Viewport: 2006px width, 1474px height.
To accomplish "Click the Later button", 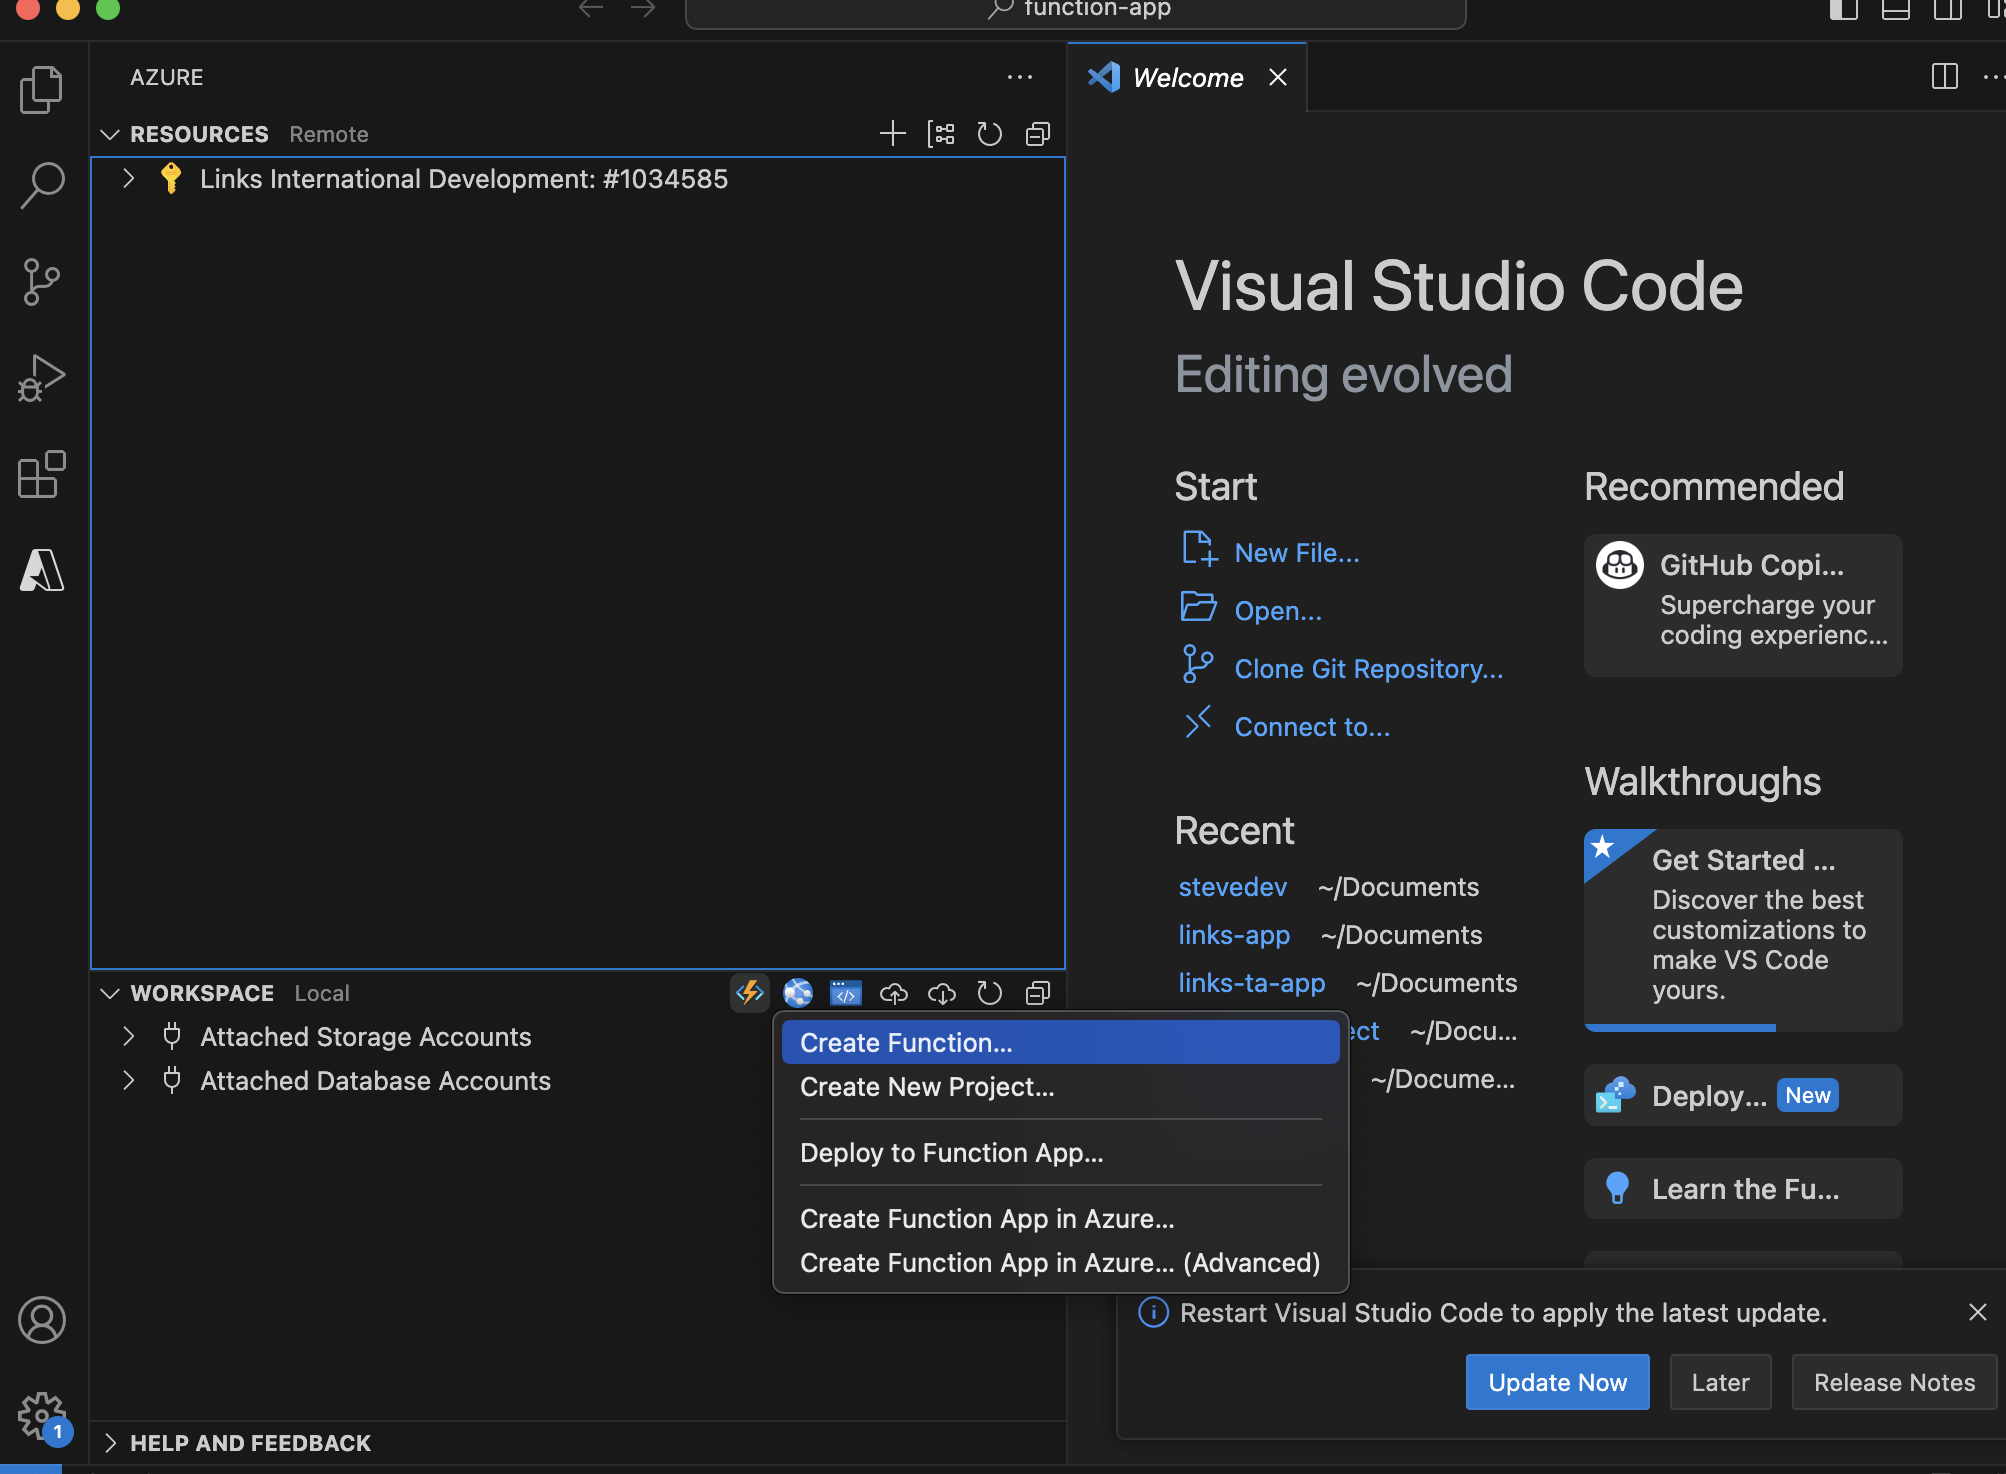I will 1720,1382.
